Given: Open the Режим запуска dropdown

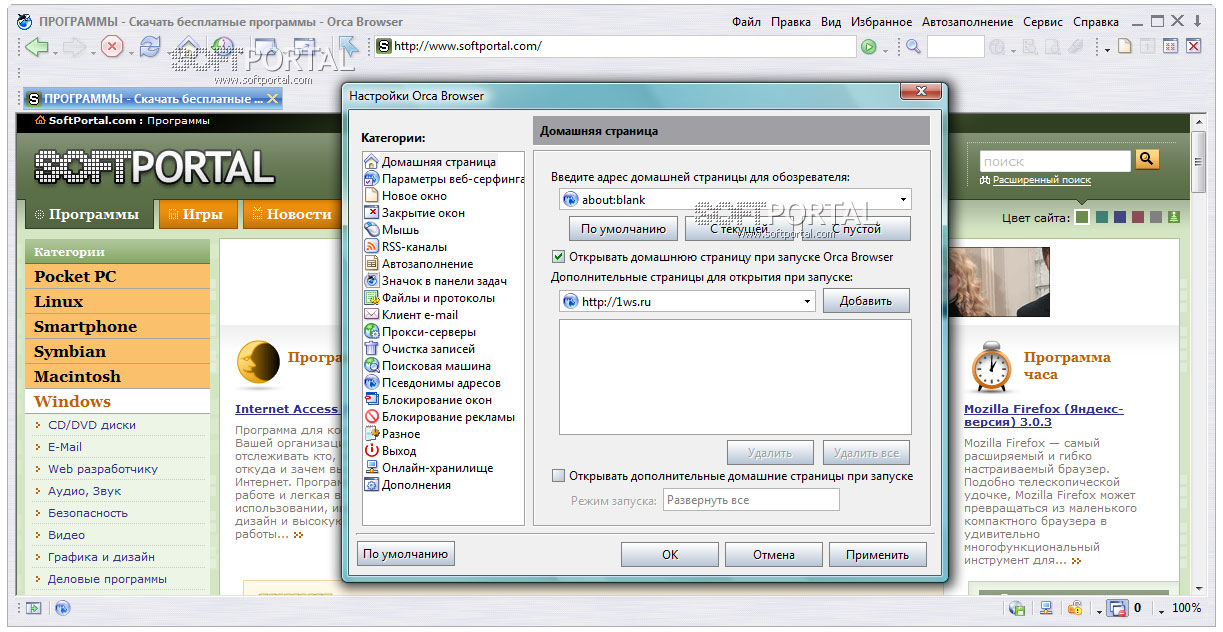Looking at the screenshot, I should tap(751, 500).
